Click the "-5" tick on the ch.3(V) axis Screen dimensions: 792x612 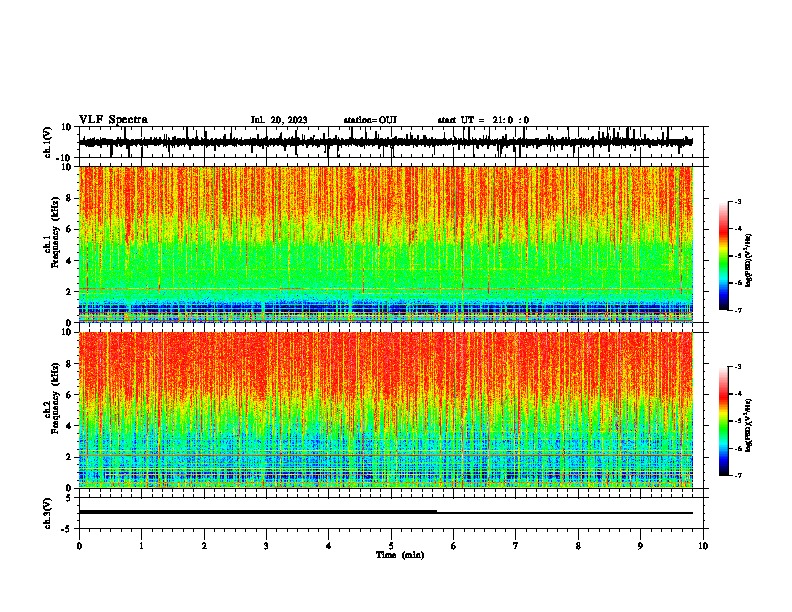pos(68,529)
